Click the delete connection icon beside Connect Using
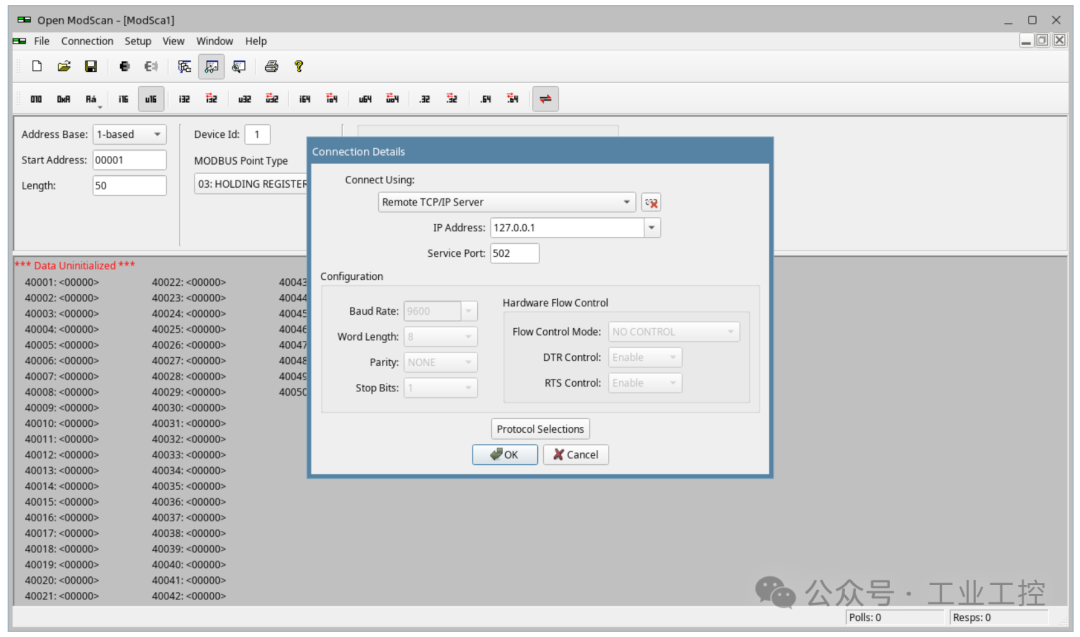The image size is (1080, 637). click(651, 202)
